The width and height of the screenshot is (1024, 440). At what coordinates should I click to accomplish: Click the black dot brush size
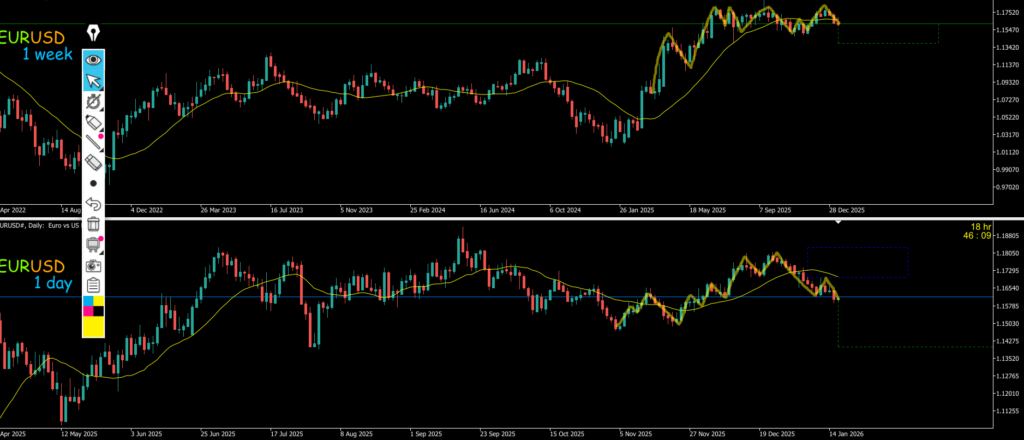point(94,184)
